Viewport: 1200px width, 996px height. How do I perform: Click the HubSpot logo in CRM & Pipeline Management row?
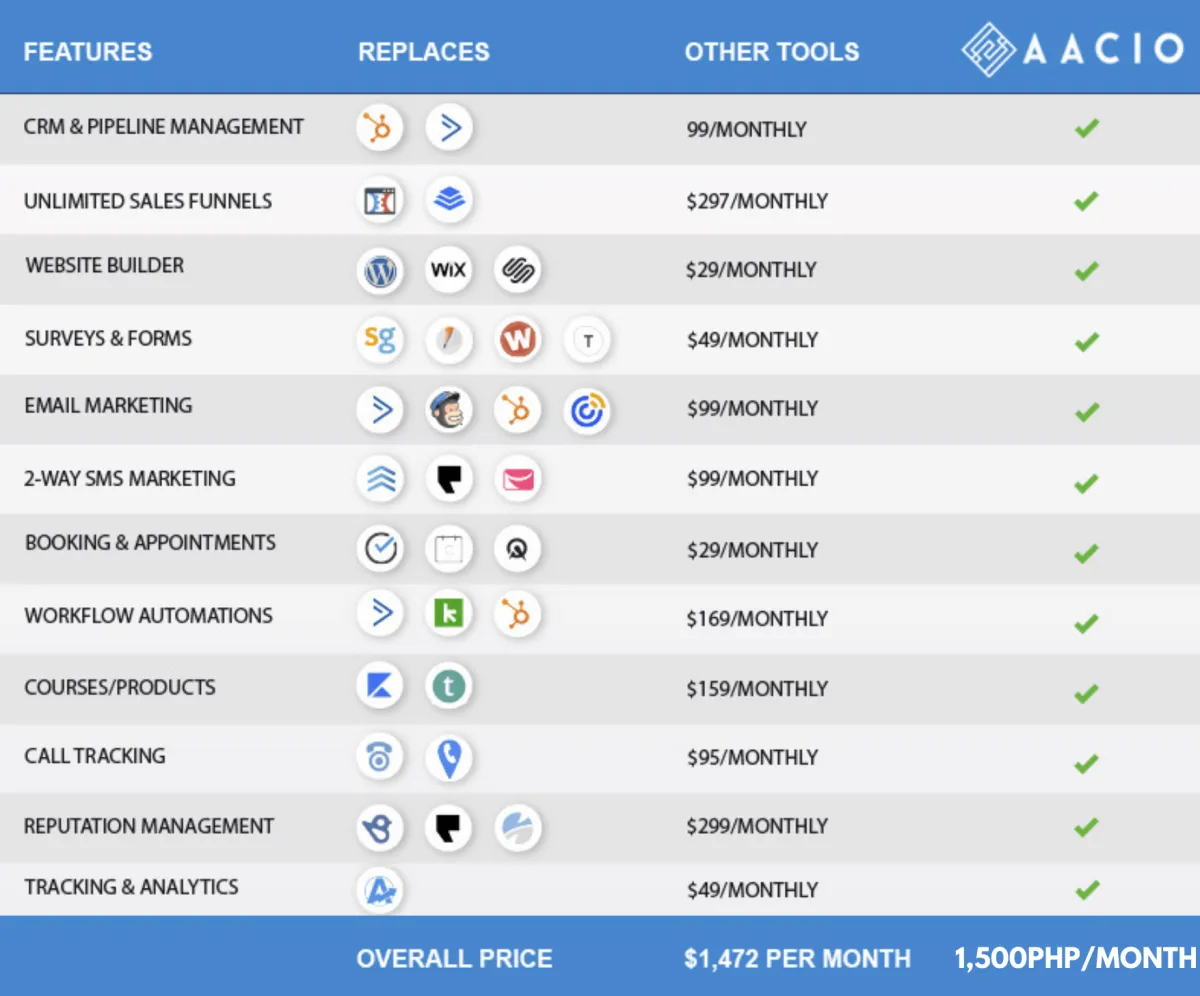[x=380, y=129]
